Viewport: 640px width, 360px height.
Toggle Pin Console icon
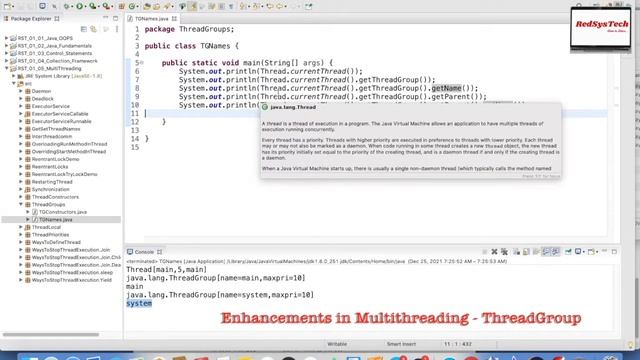pyautogui.click(x=568, y=252)
